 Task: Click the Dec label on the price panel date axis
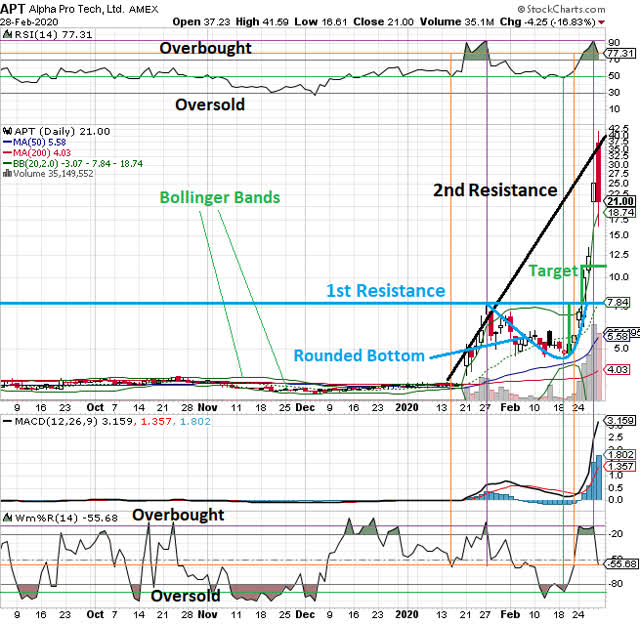click(x=305, y=407)
